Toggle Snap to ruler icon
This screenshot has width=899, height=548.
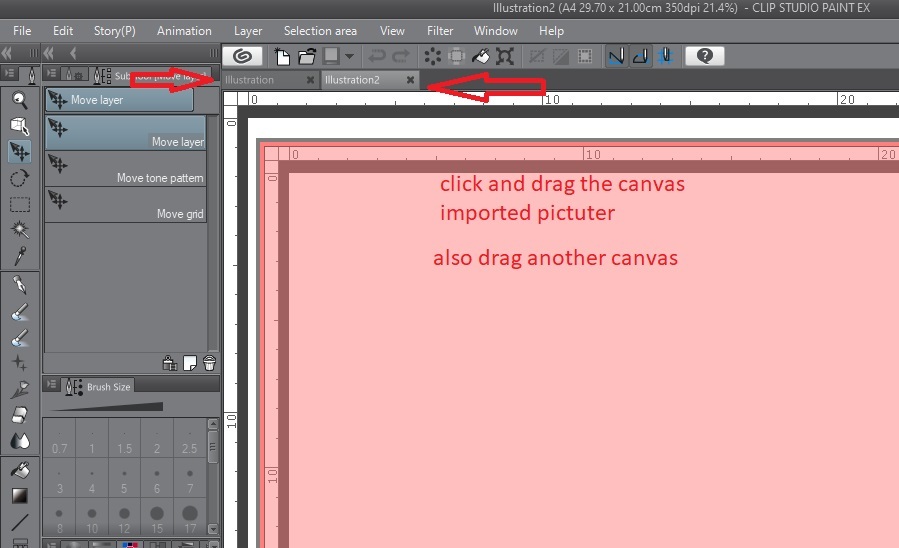tap(617, 56)
